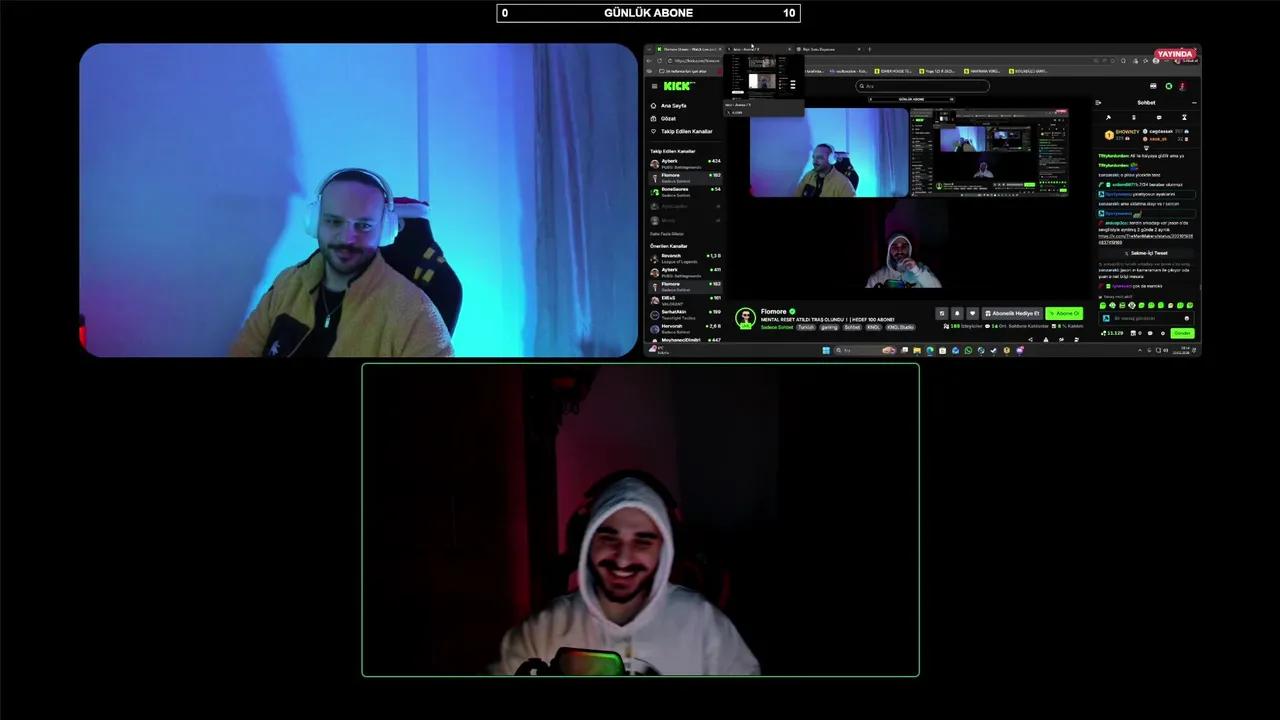Open the pinned message icon in chat

click(x=1108, y=118)
